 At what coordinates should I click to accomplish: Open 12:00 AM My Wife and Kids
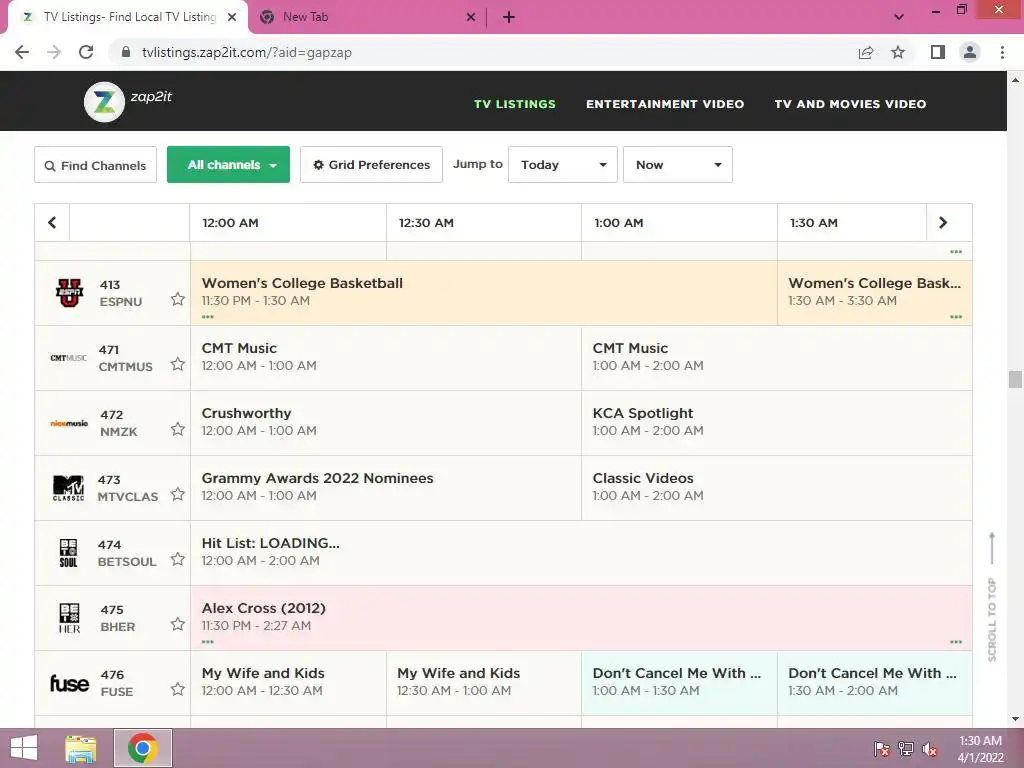click(288, 683)
